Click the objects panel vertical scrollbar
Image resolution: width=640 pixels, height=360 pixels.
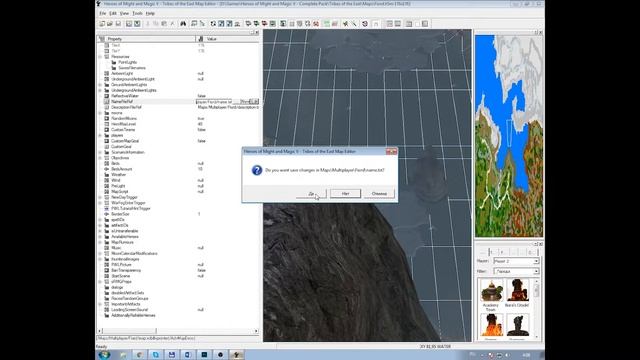pos(536,309)
